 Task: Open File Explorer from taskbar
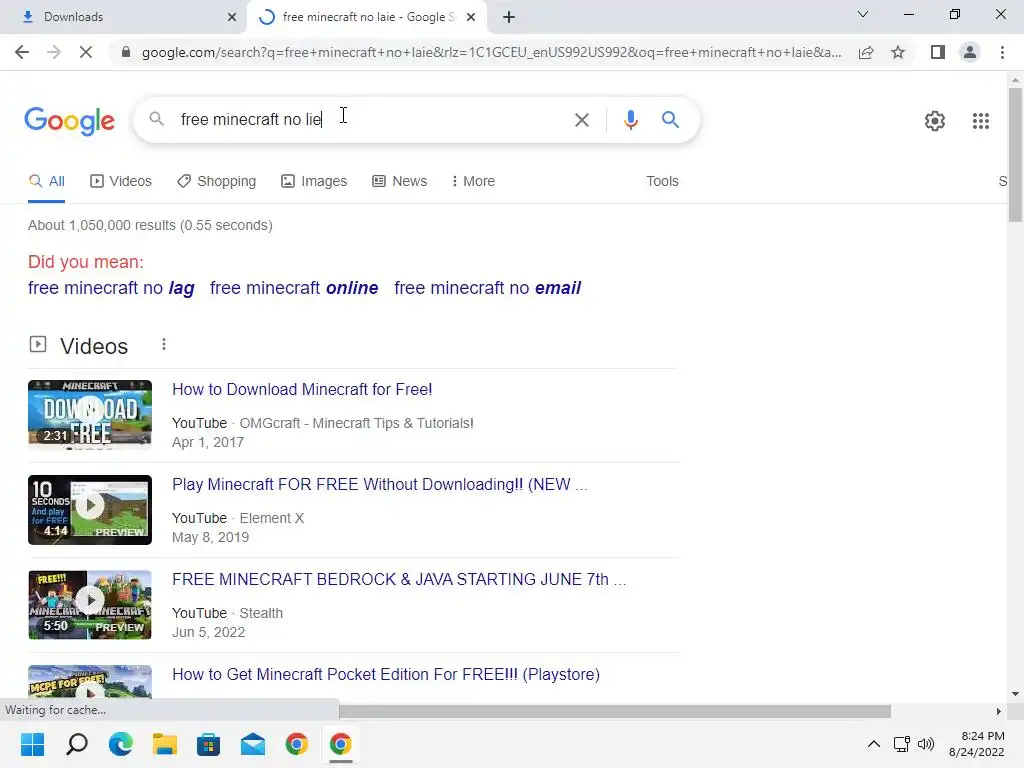pyautogui.click(x=165, y=744)
